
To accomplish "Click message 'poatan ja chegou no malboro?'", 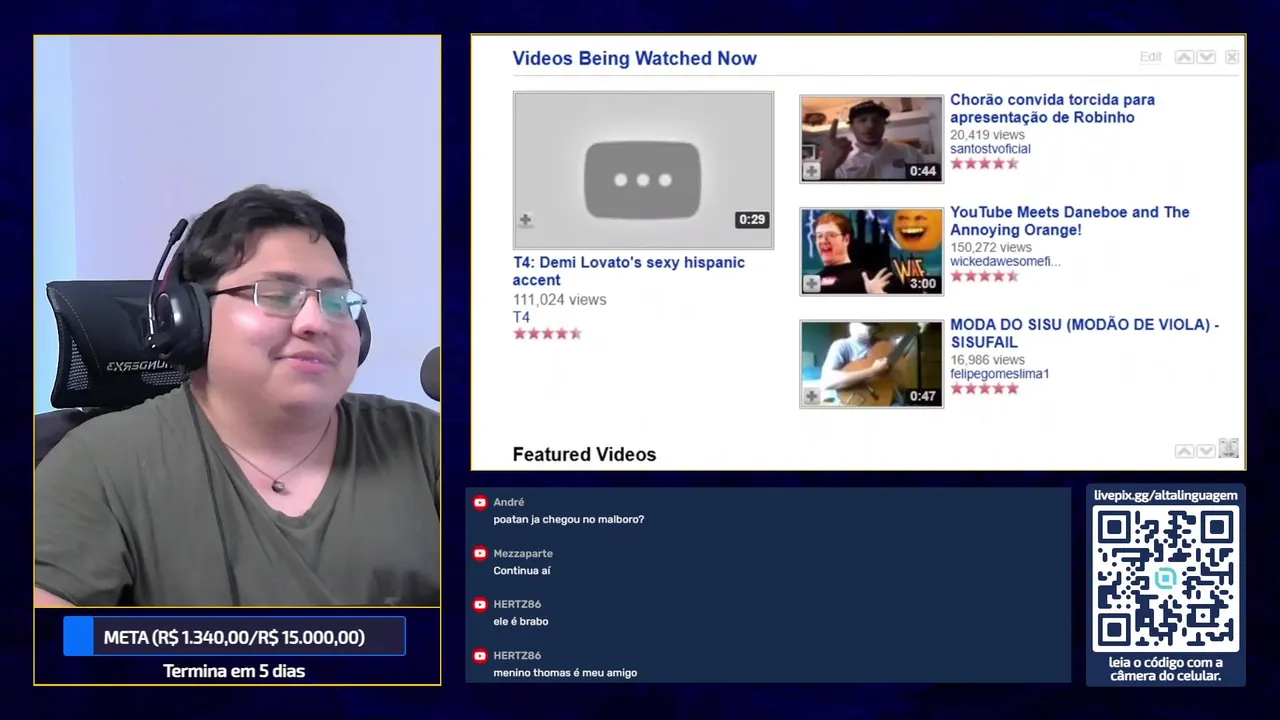I will point(568,520).
